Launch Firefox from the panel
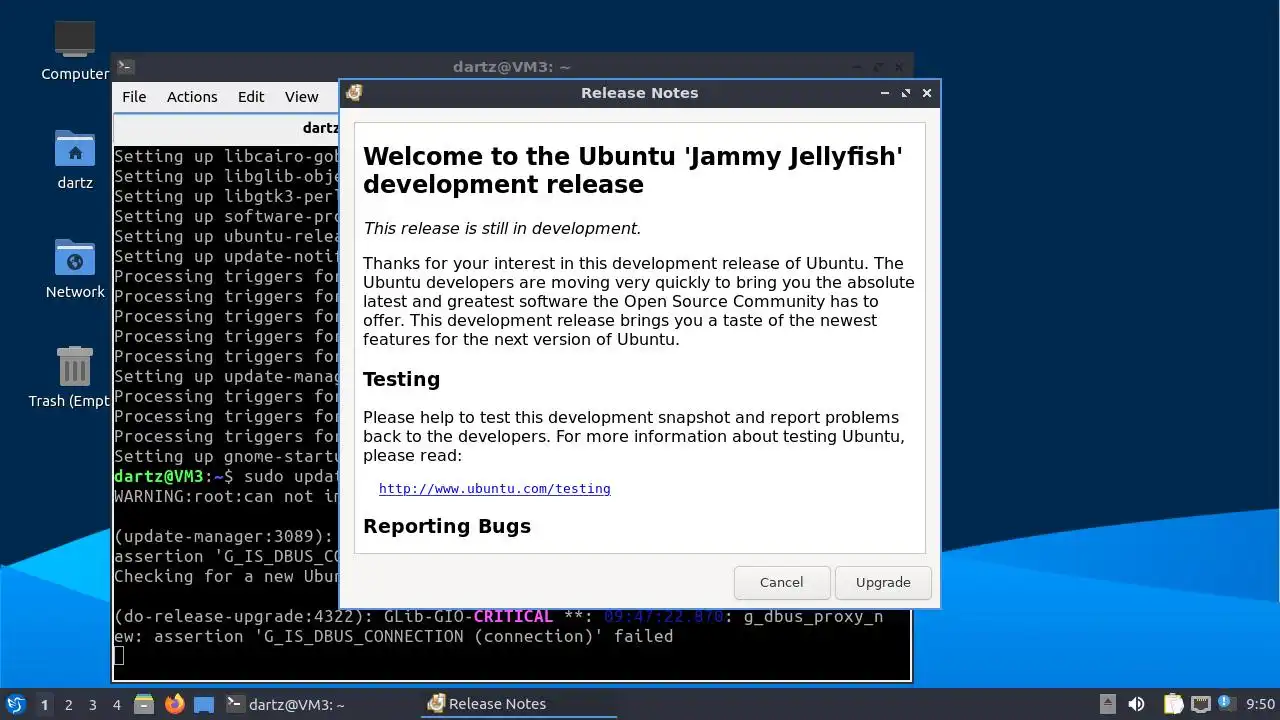 point(174,704)
